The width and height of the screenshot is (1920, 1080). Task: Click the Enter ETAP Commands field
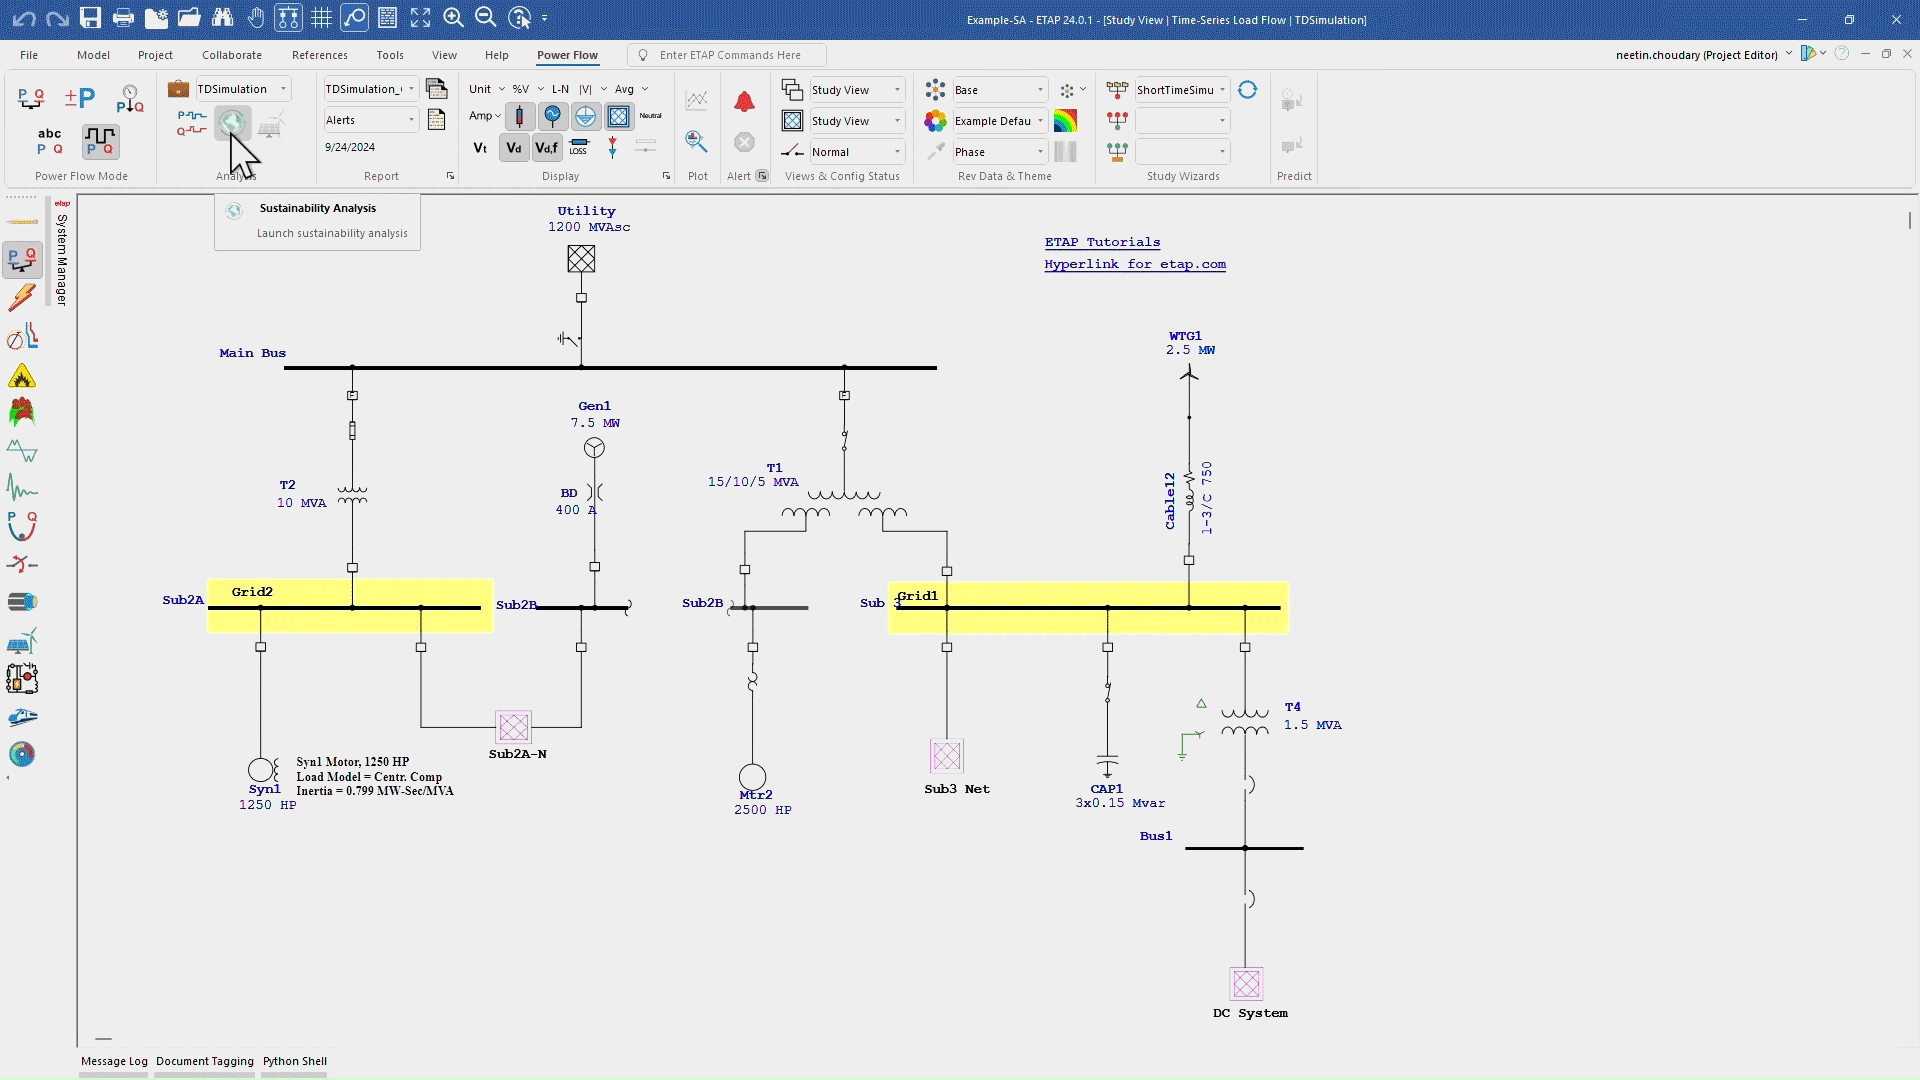(730, 55)
